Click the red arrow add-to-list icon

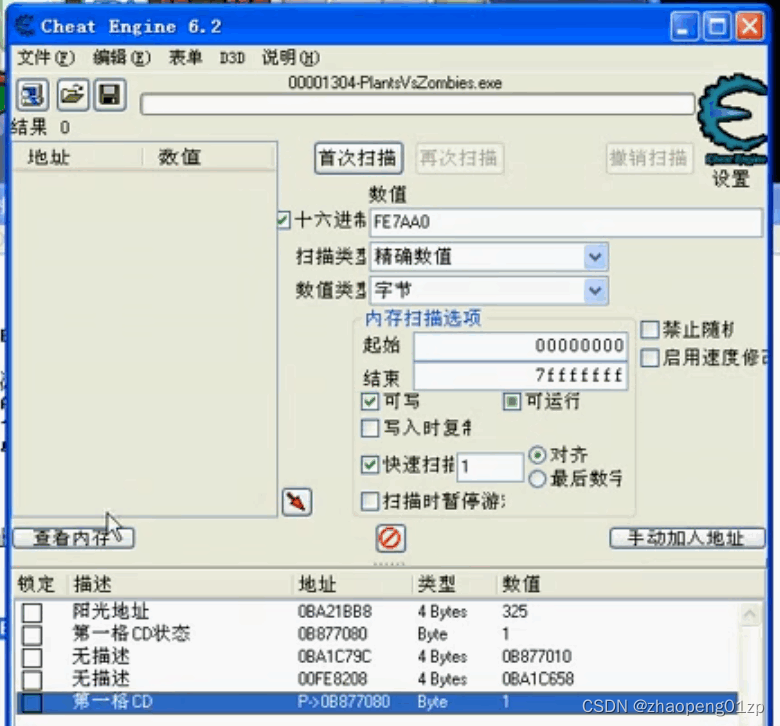297,502
